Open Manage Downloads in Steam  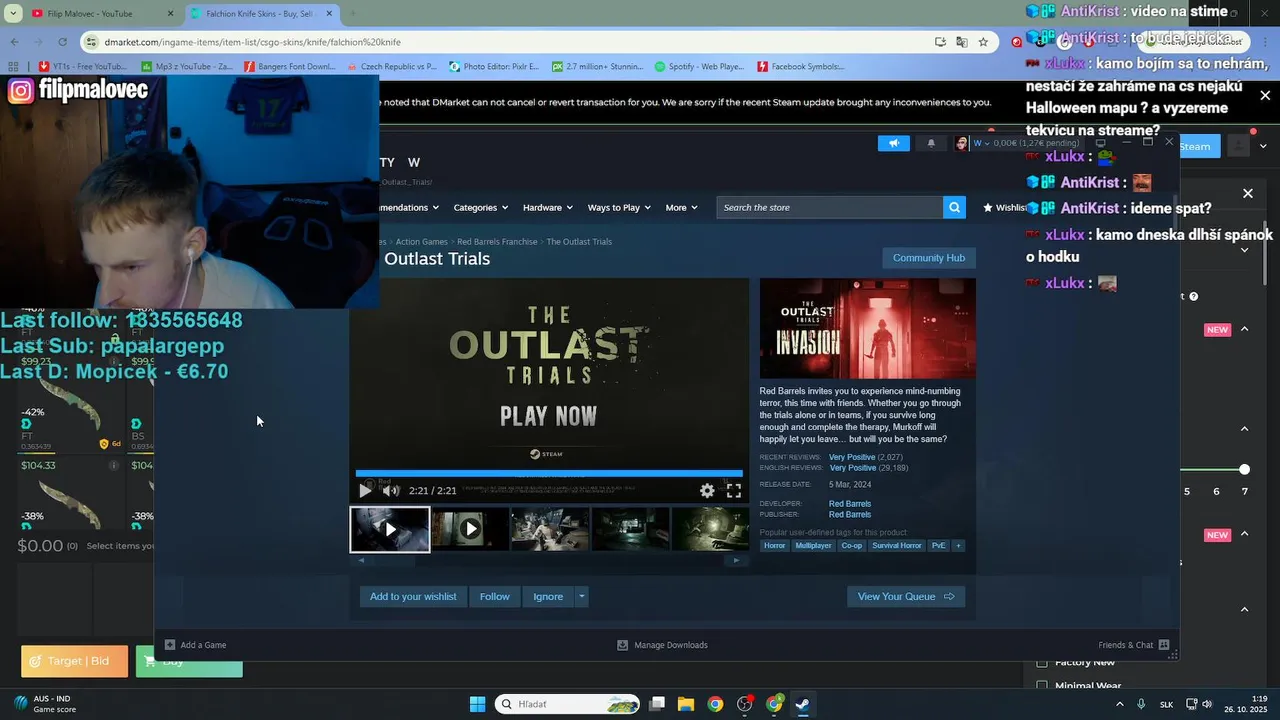coord(662,645)
